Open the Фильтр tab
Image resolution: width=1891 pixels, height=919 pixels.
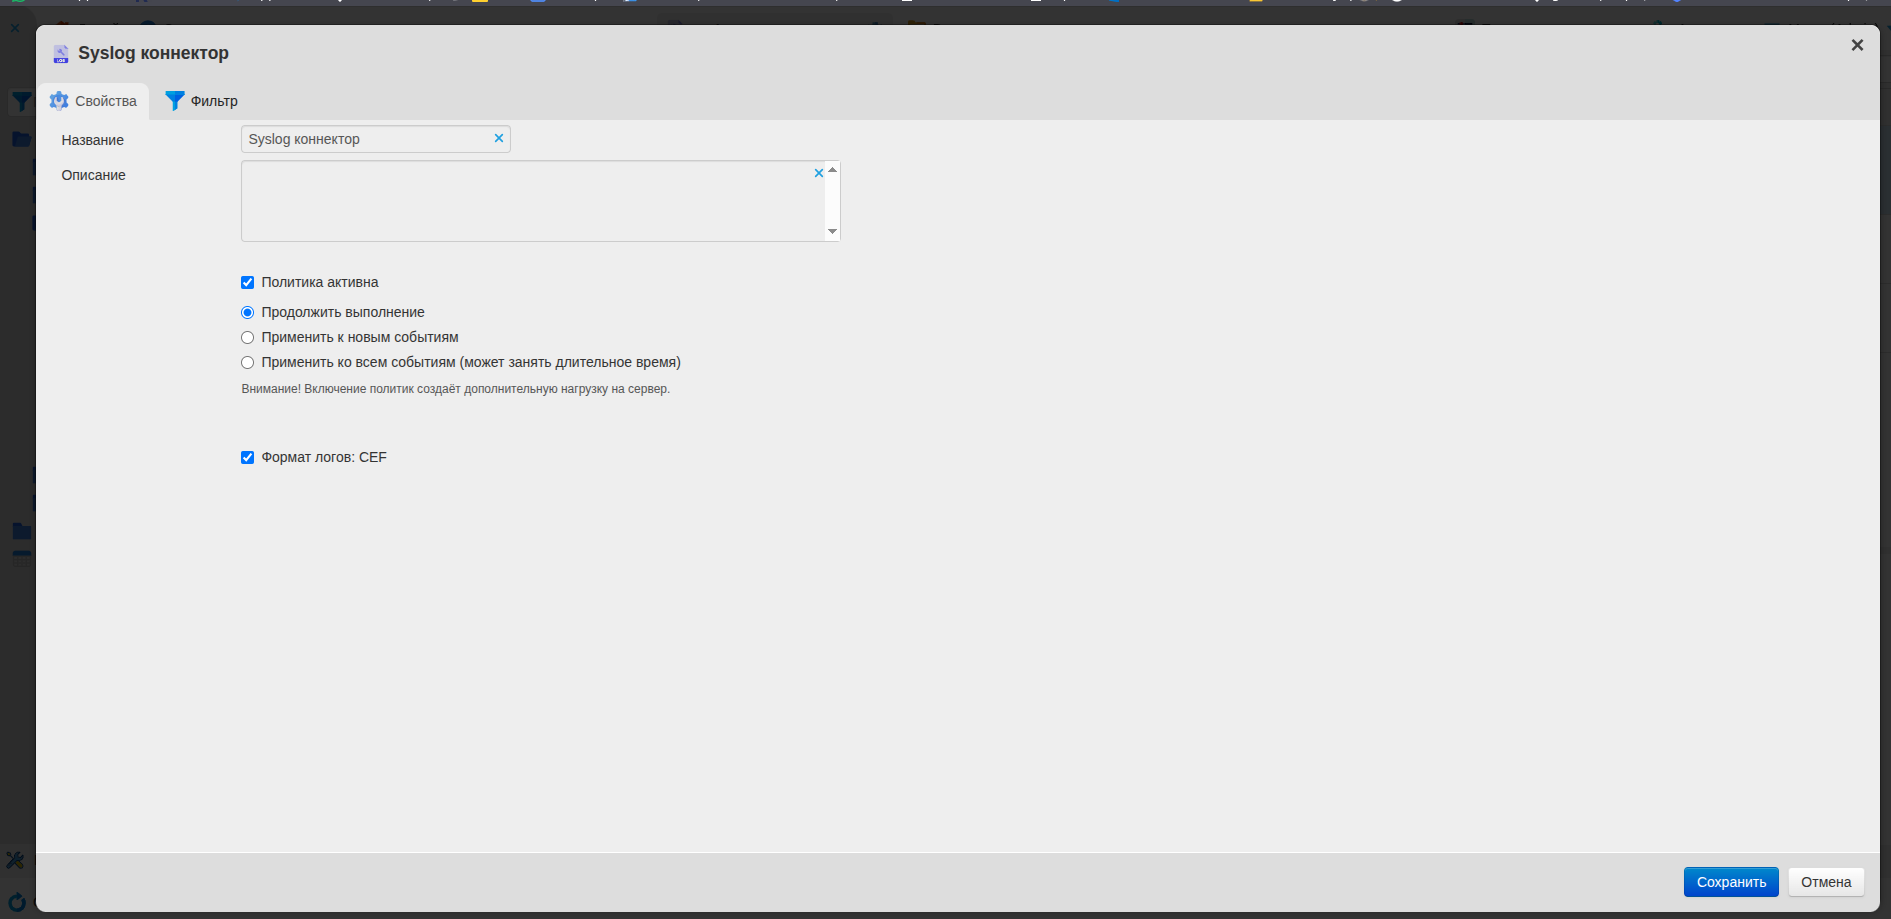pos(201,101)
